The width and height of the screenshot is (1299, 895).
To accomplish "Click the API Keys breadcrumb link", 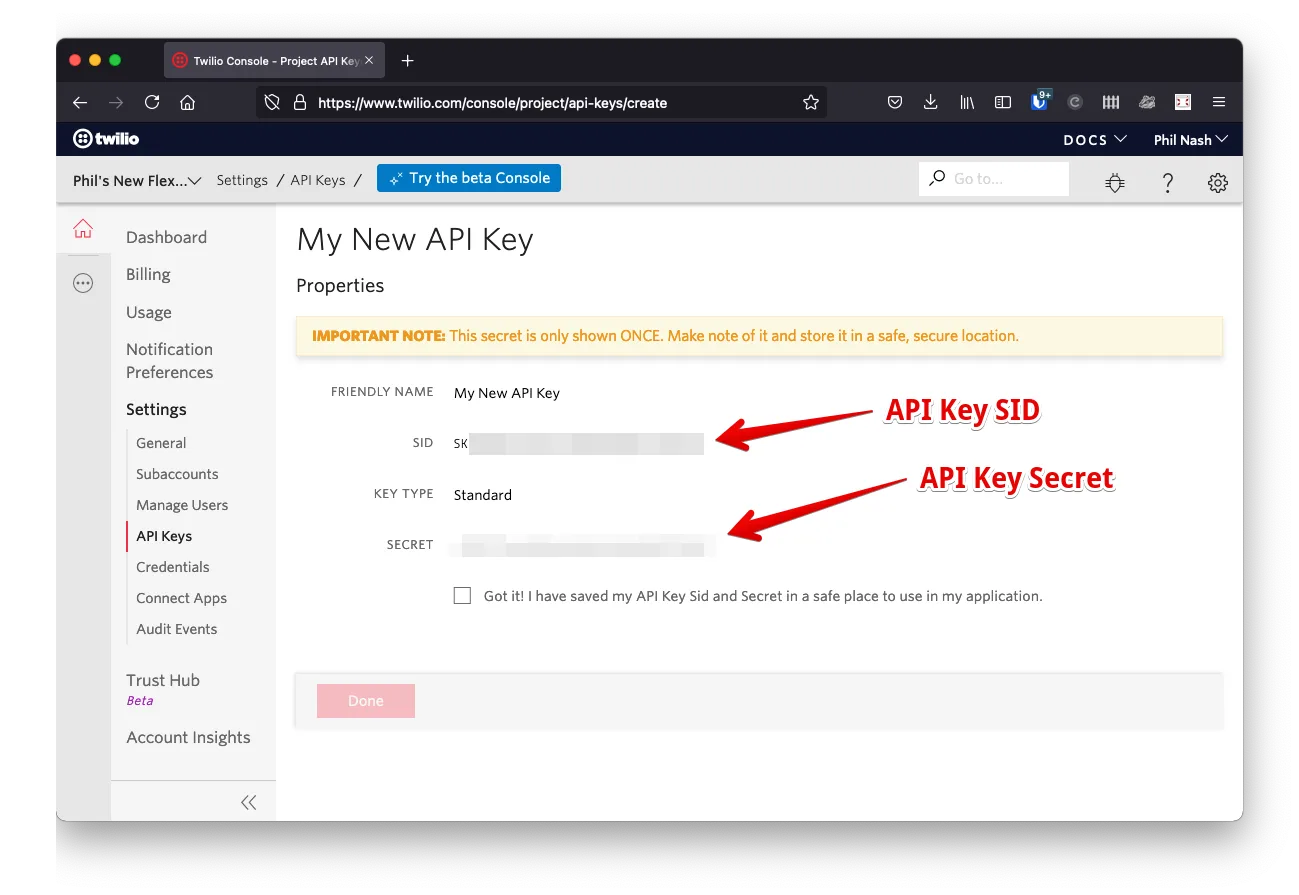I will [318, 181].
